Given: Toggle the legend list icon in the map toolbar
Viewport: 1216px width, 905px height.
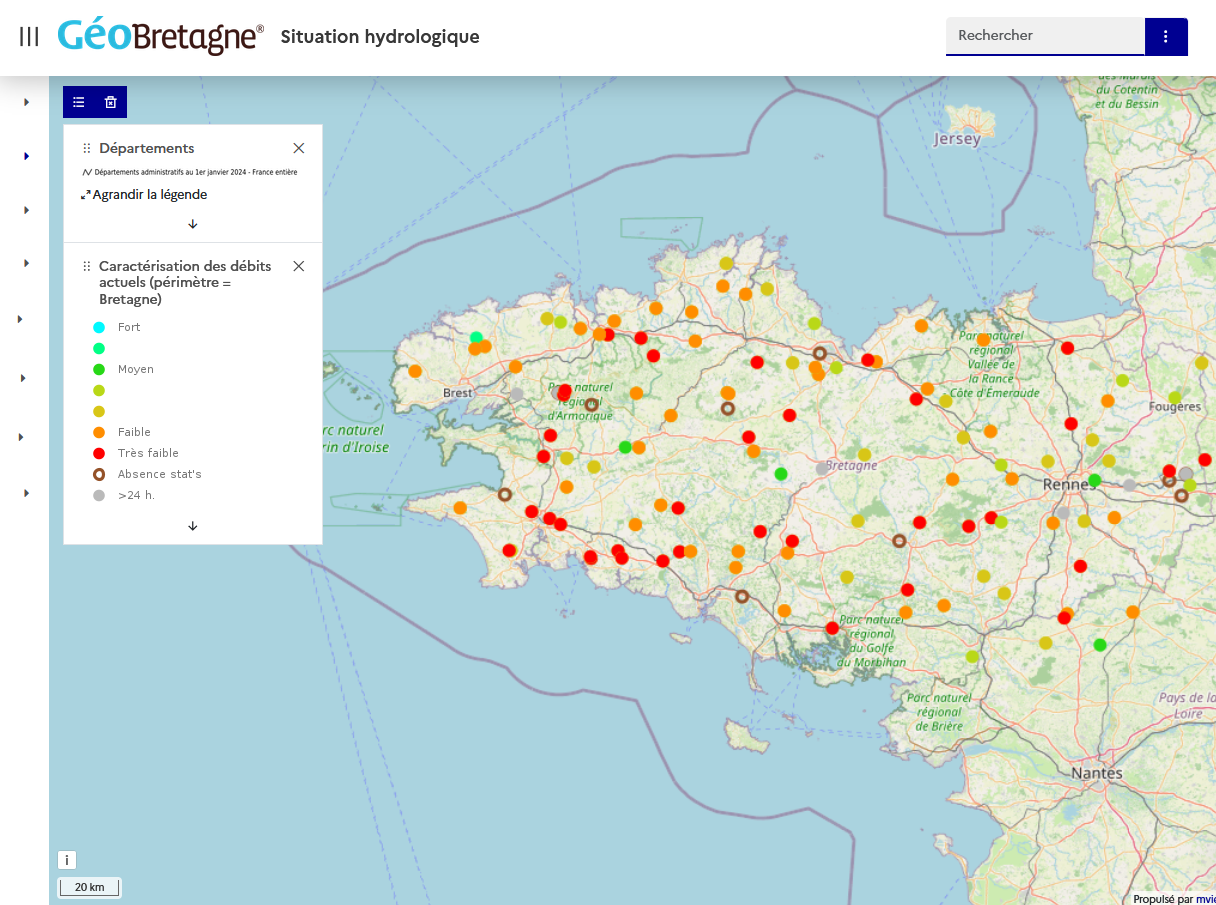Looking at the screenshot, I should [79, 102].
